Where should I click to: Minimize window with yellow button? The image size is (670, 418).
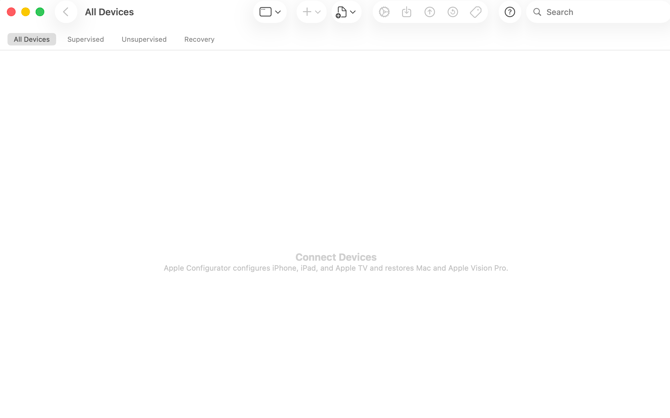pyautogui.click(x=26, y=12)
